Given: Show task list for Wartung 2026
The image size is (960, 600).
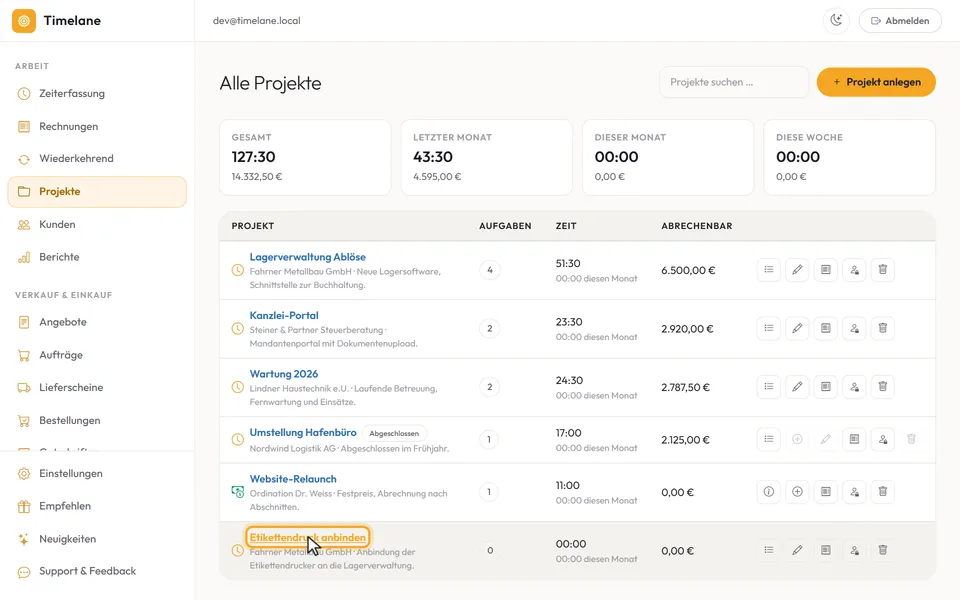Looking at the screenshot, I should tap(768, 386).
